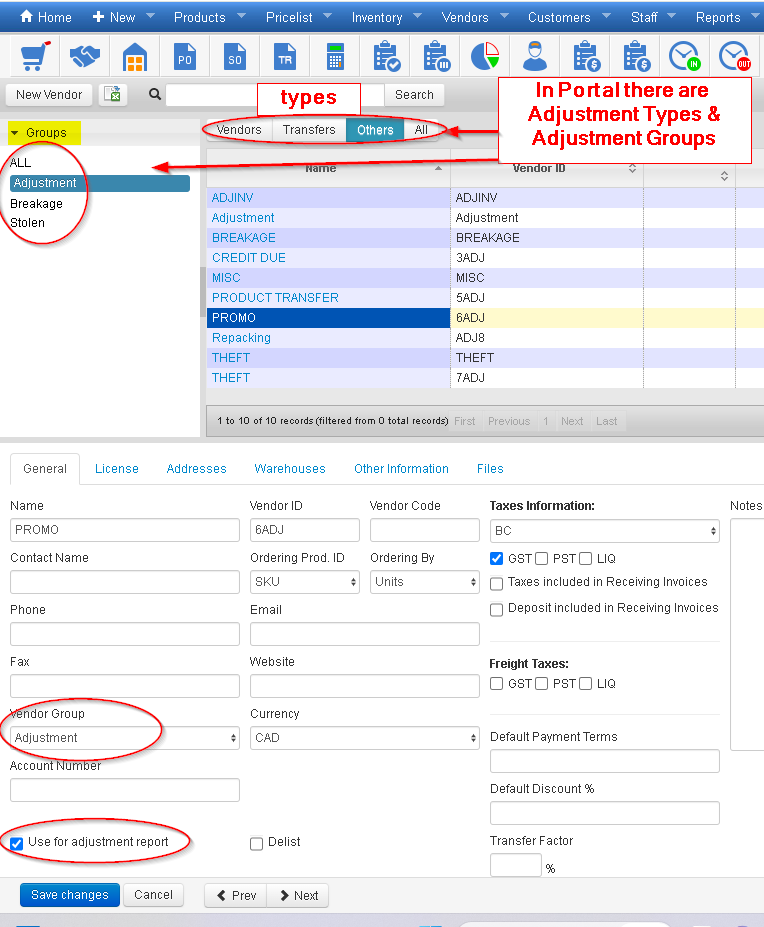This screenshot has height=927, width=764.
Task: Expand the Staff menu arrow
Action: 671,16
